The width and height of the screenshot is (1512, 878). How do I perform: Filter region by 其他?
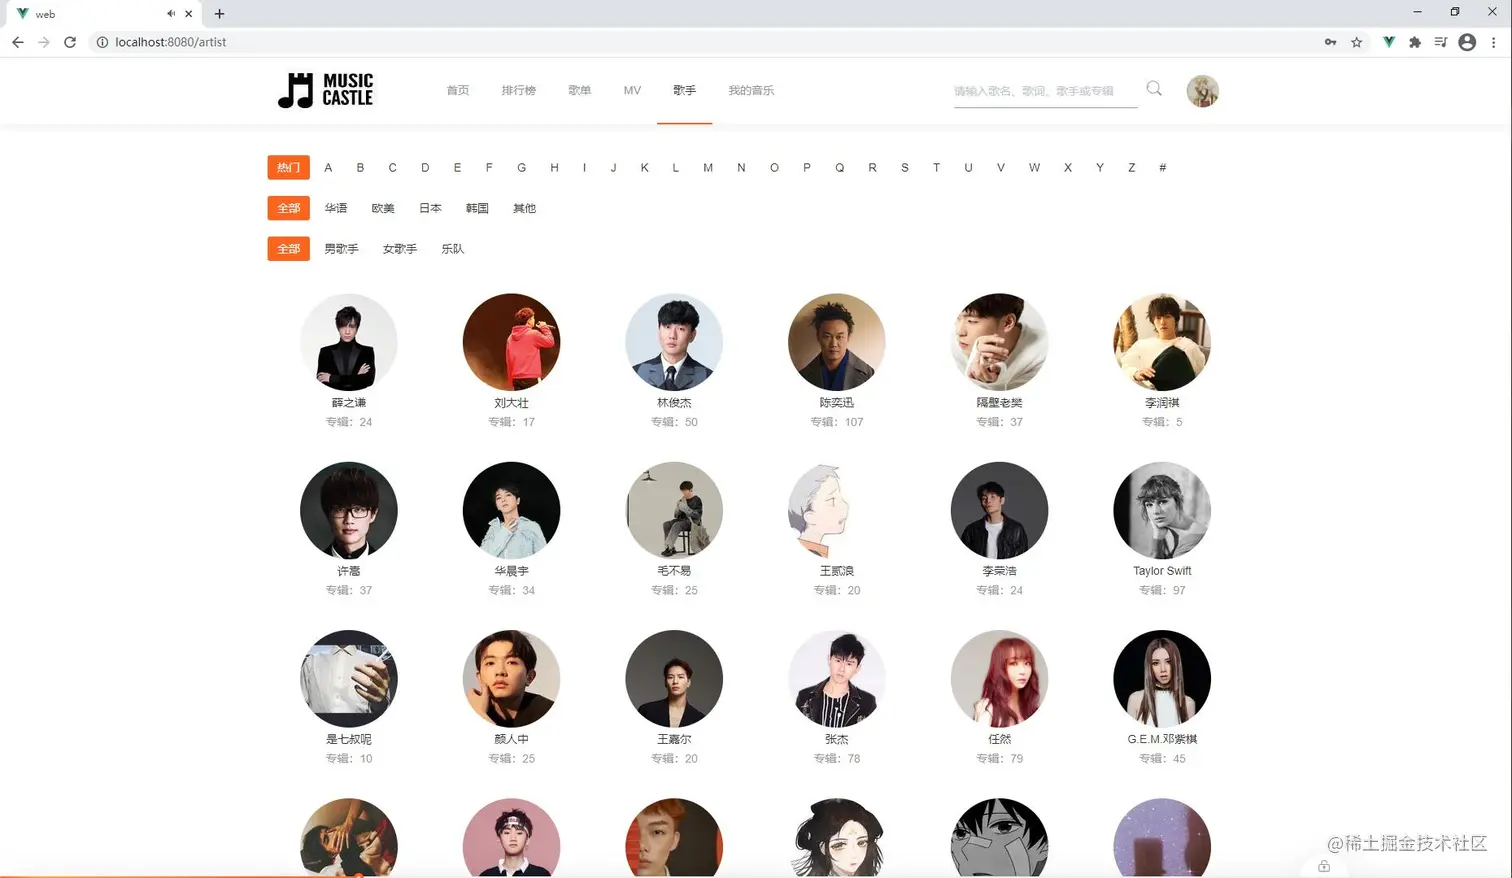pyautogui.click(x=524, y=208)
